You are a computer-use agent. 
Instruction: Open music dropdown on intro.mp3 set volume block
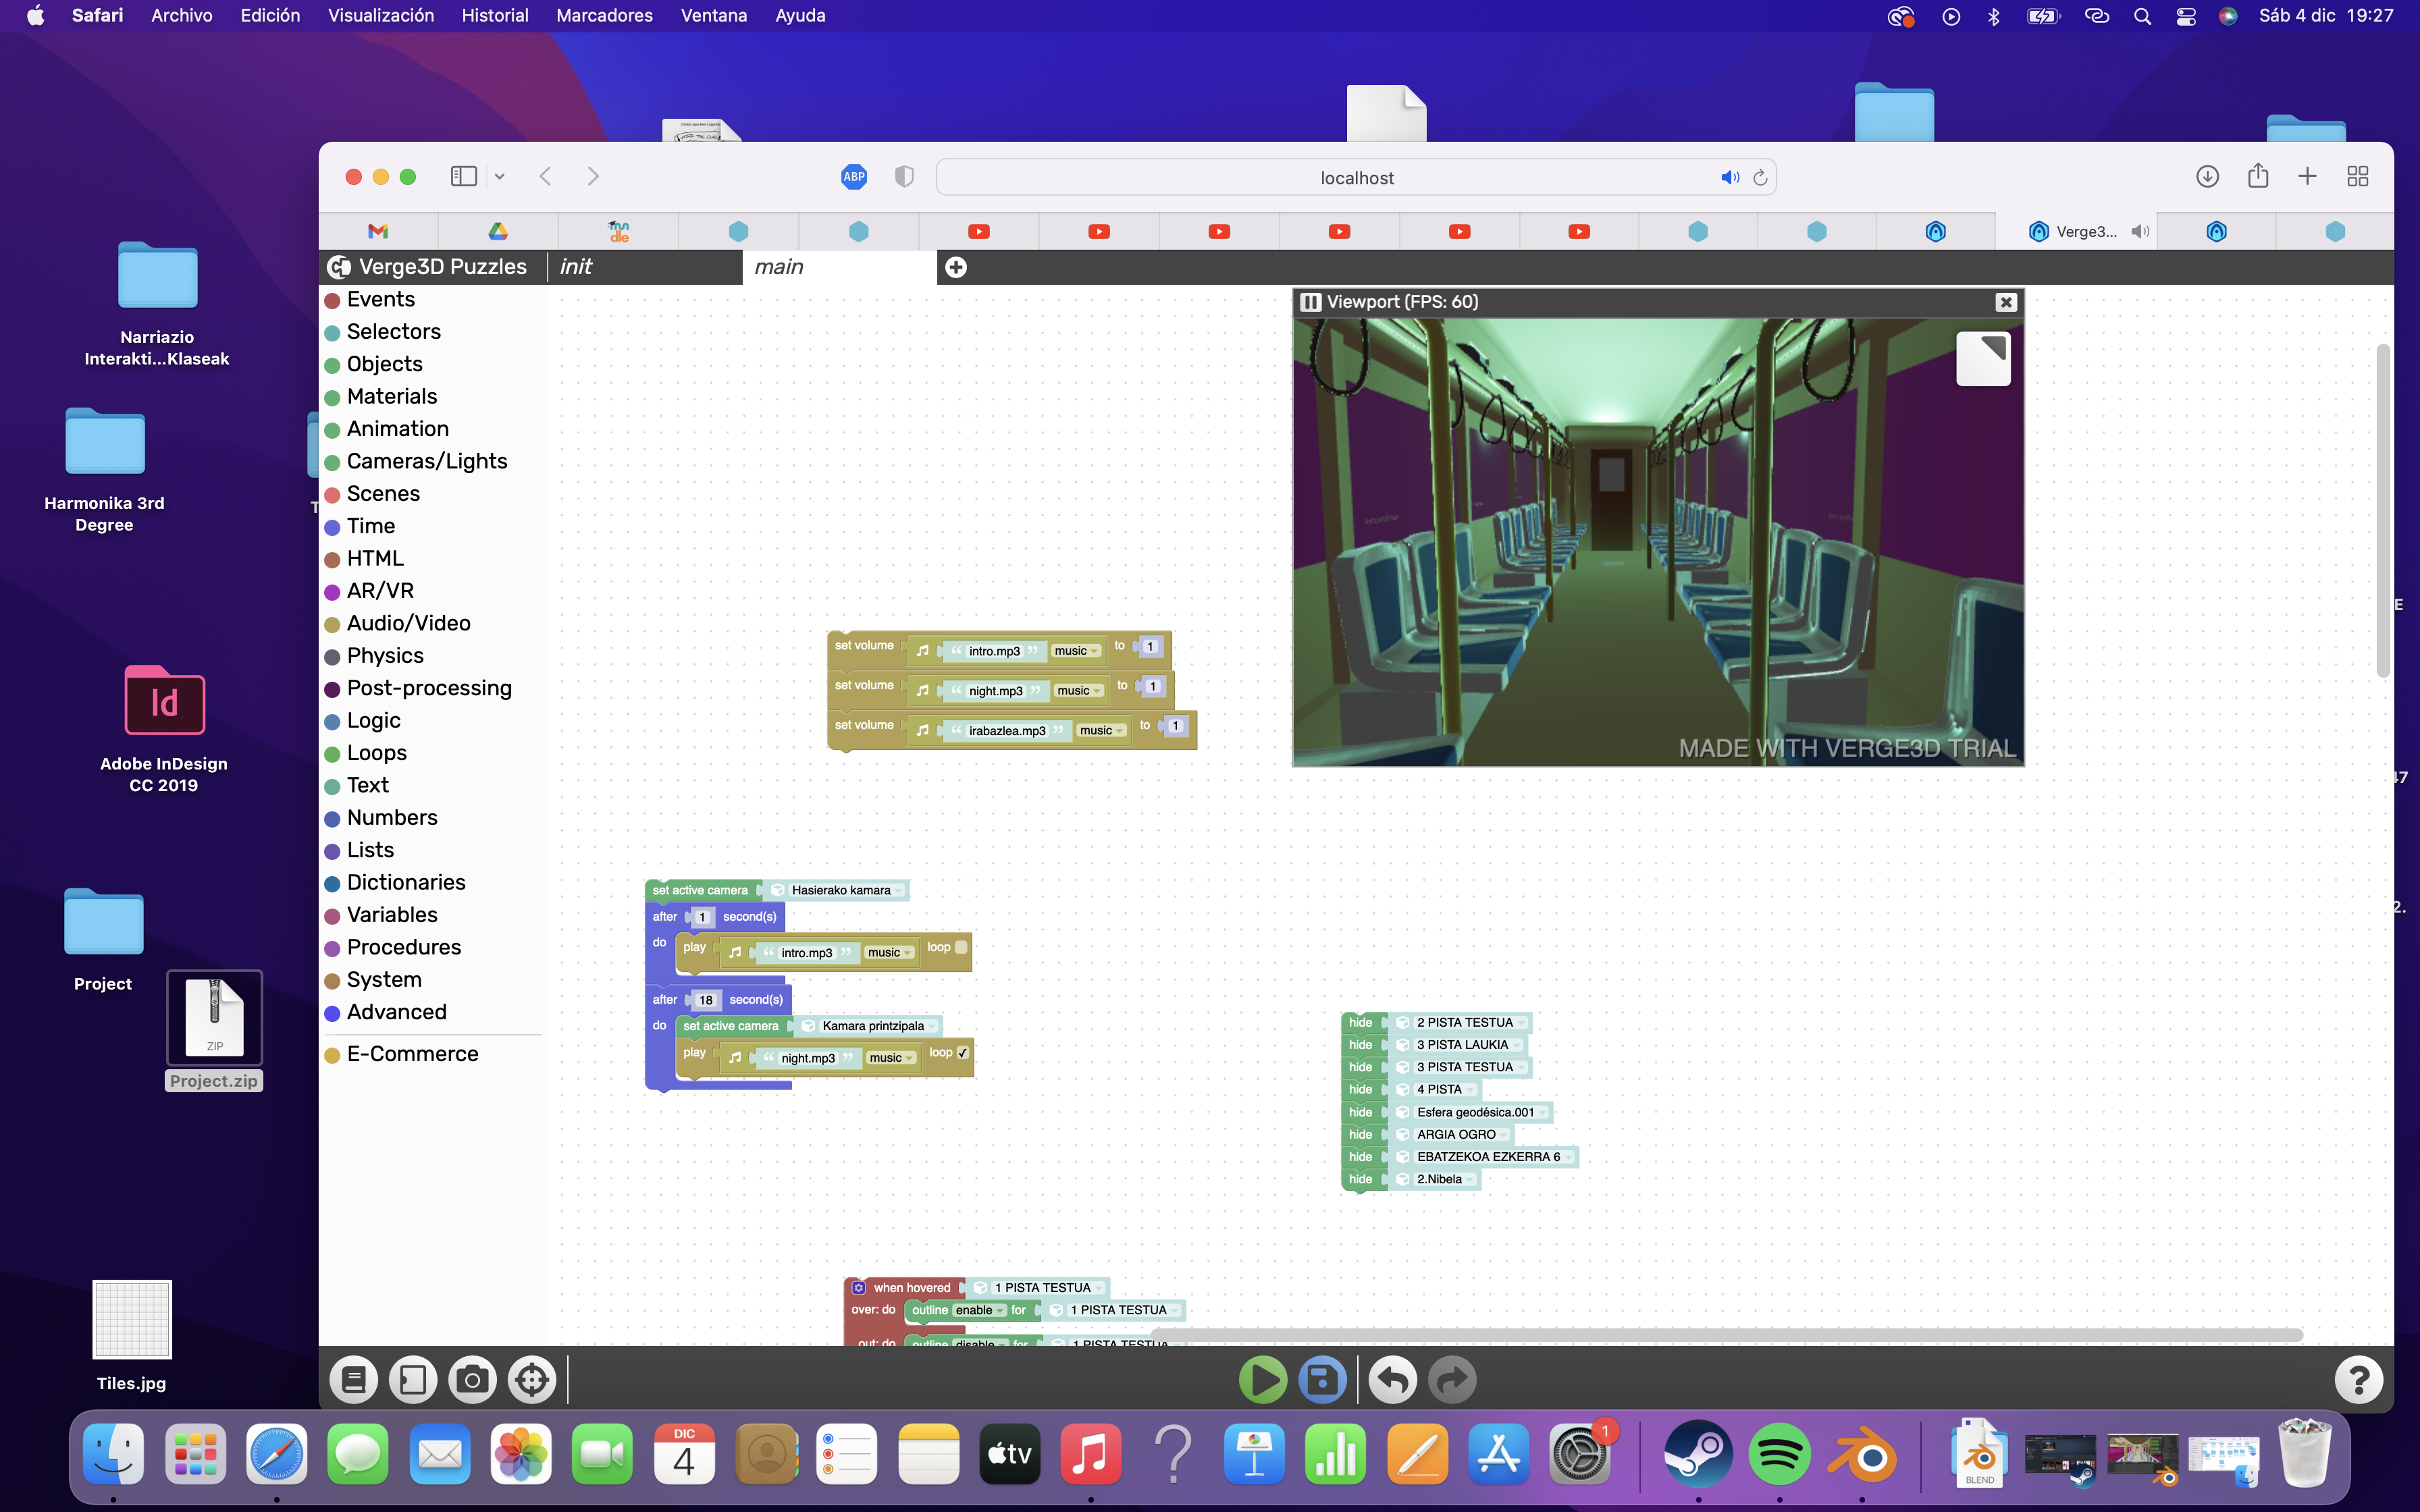pos(1076,651)
